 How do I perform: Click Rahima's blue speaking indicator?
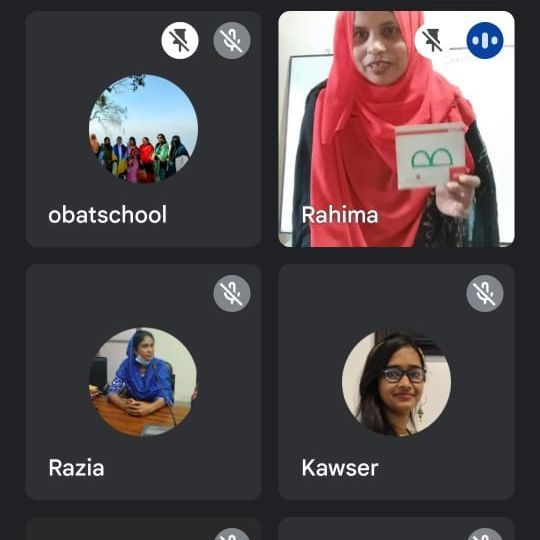click(x=485, y=41)
